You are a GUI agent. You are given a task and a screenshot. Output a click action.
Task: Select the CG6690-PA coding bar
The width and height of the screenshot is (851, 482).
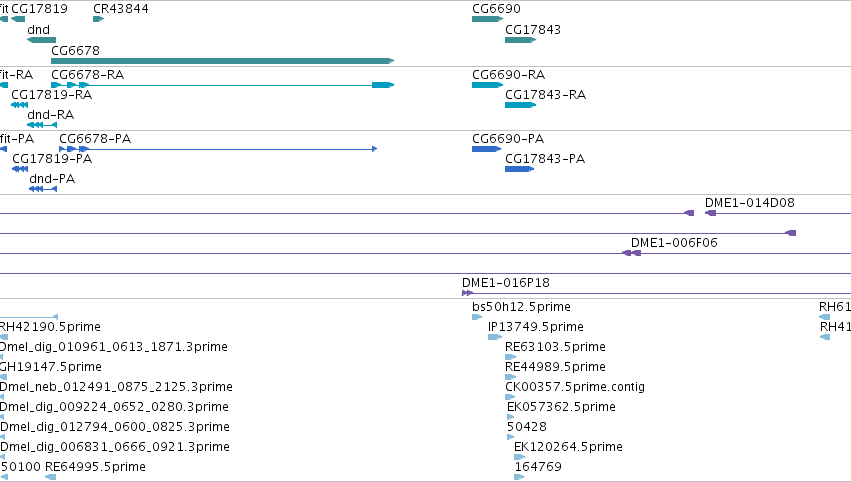coord(486,149)
